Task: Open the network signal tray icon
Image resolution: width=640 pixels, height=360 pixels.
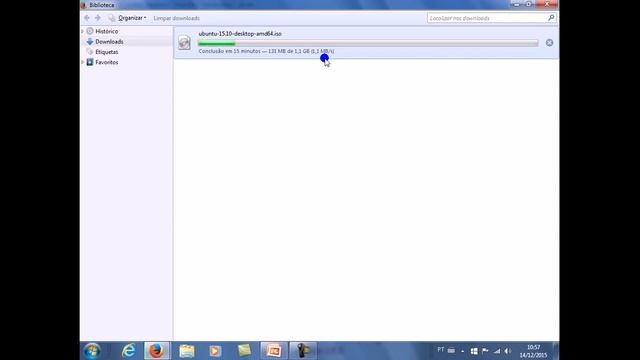Action: [497, 351]
